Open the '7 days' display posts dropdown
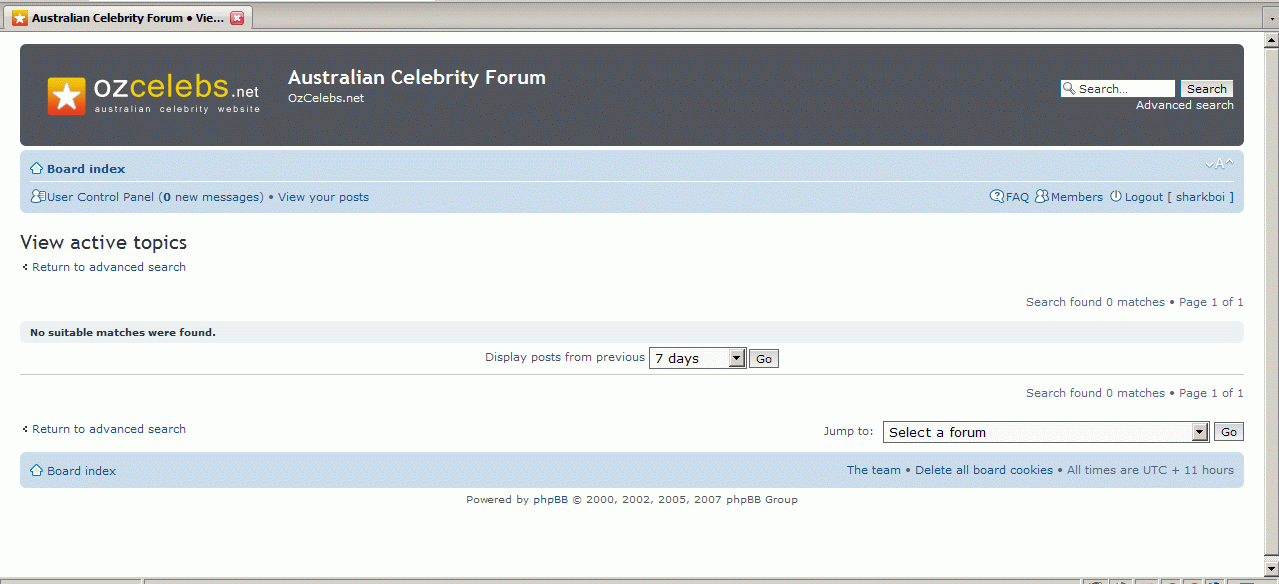 click(697, 358)
